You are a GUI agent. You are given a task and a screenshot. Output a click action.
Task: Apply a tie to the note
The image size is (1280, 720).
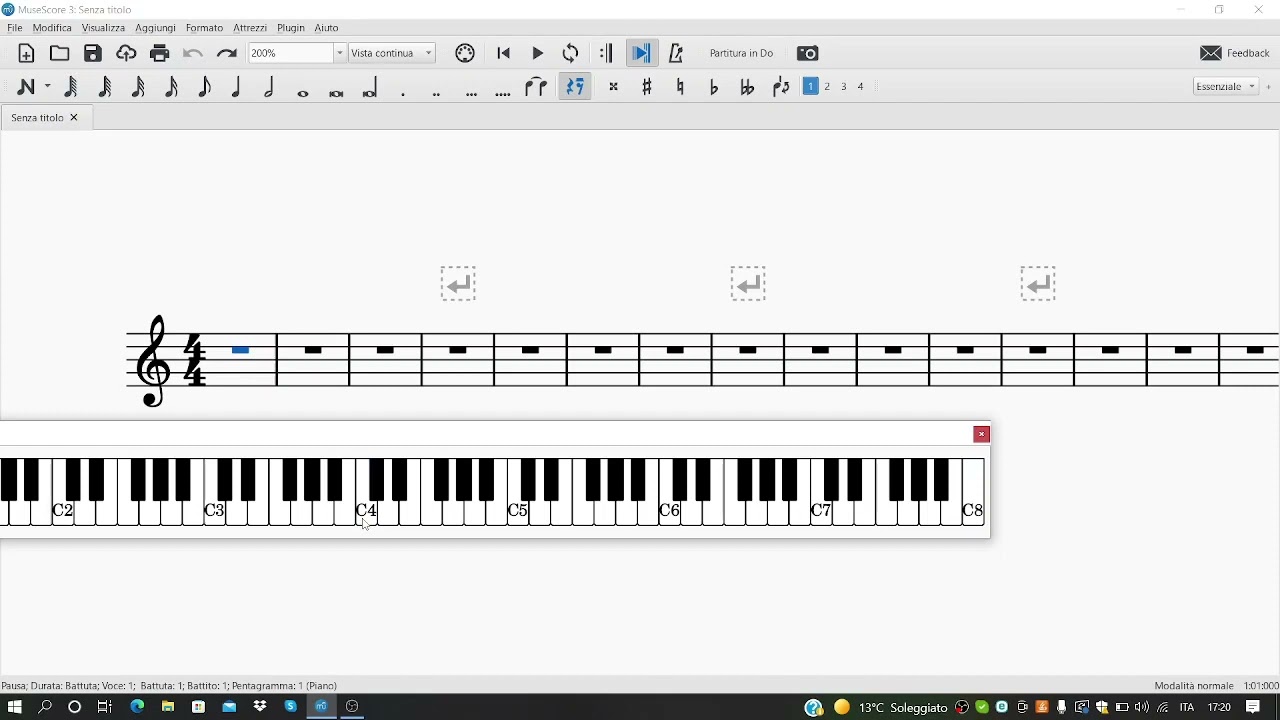538,88
